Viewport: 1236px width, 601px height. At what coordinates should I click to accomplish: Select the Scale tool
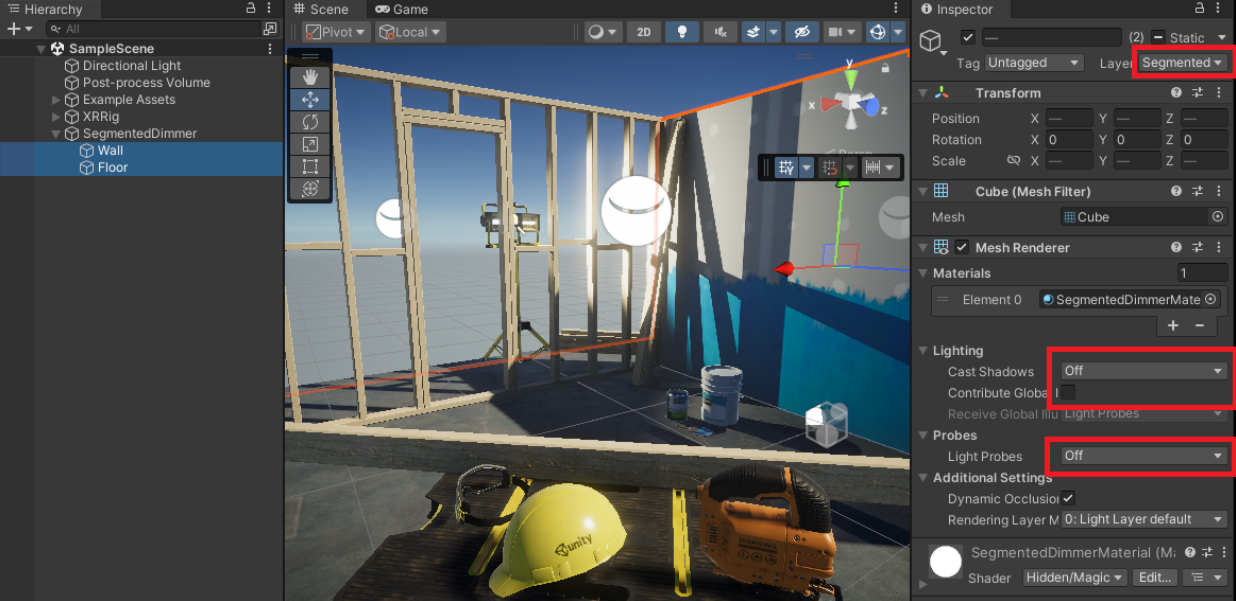(310, 143)
